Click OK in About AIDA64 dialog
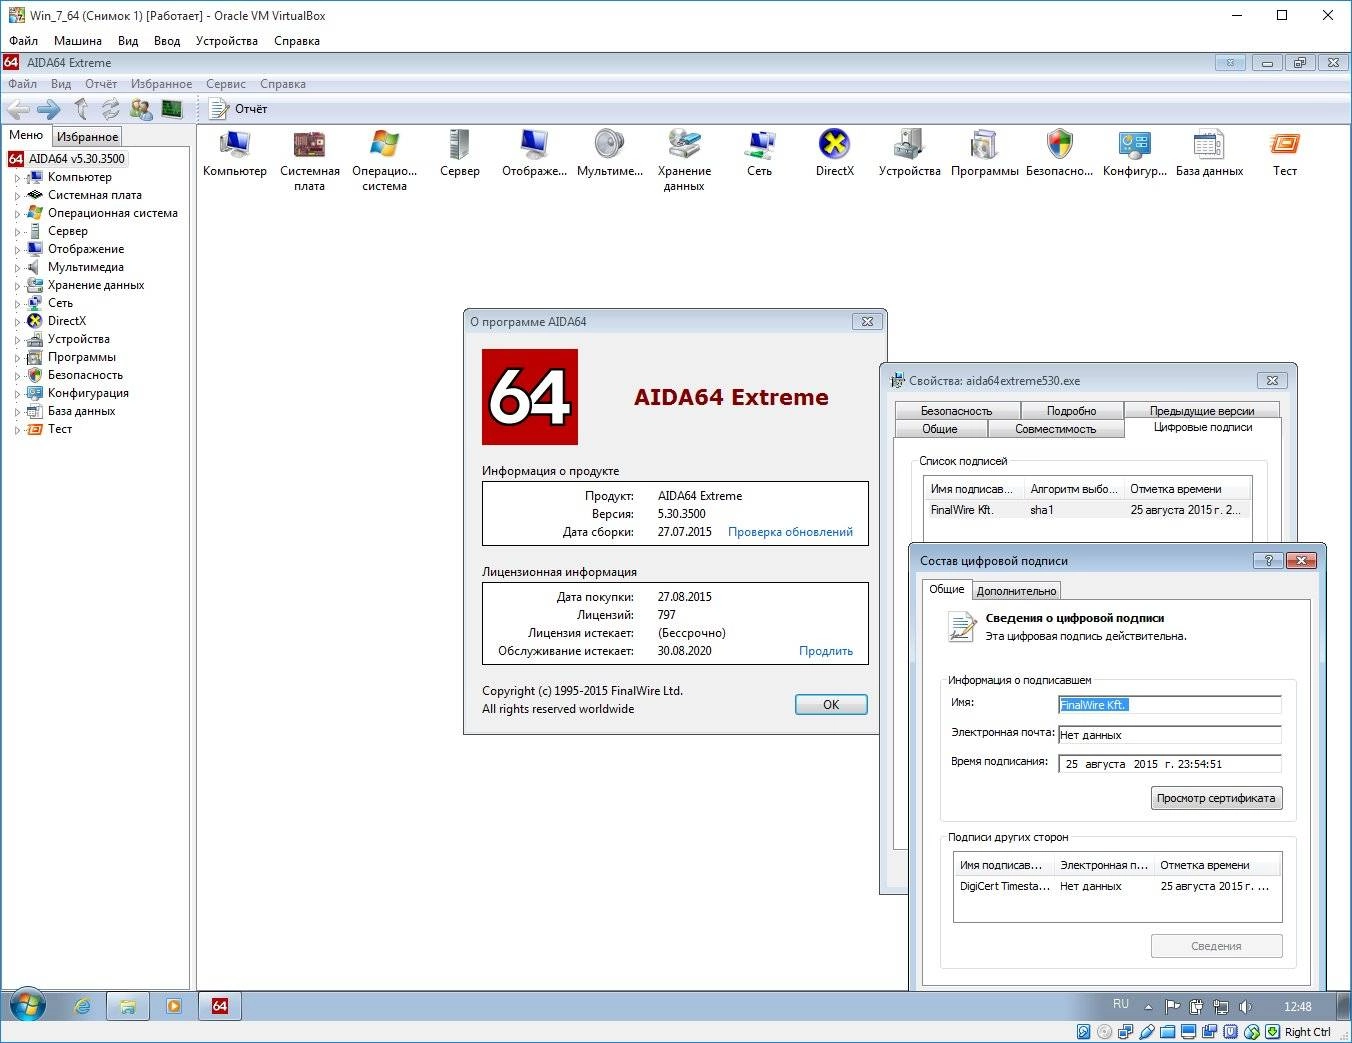 (831, 704)
